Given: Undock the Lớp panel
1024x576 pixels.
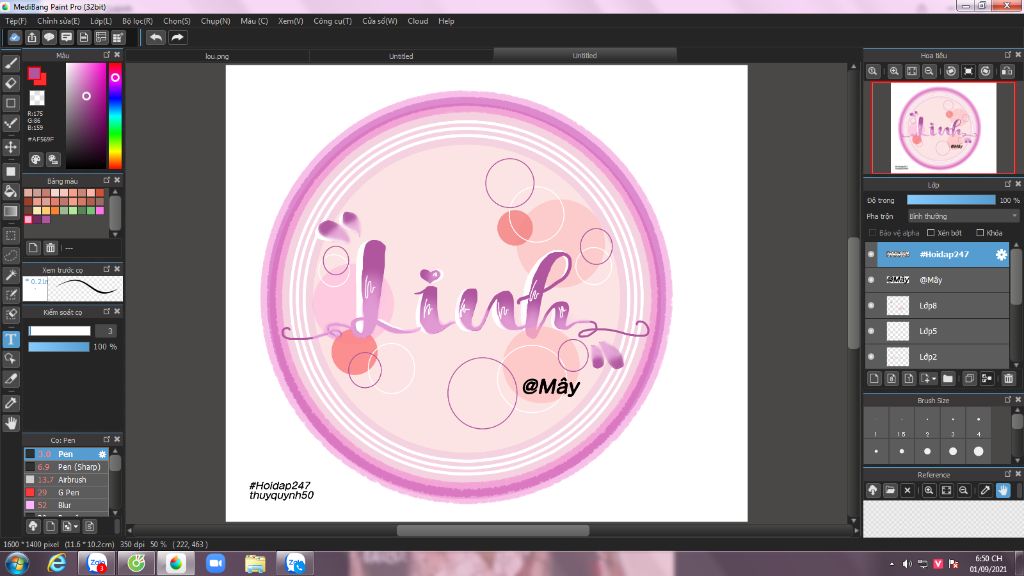Looking at the screenshot, I should click(x=1008, y=184).
